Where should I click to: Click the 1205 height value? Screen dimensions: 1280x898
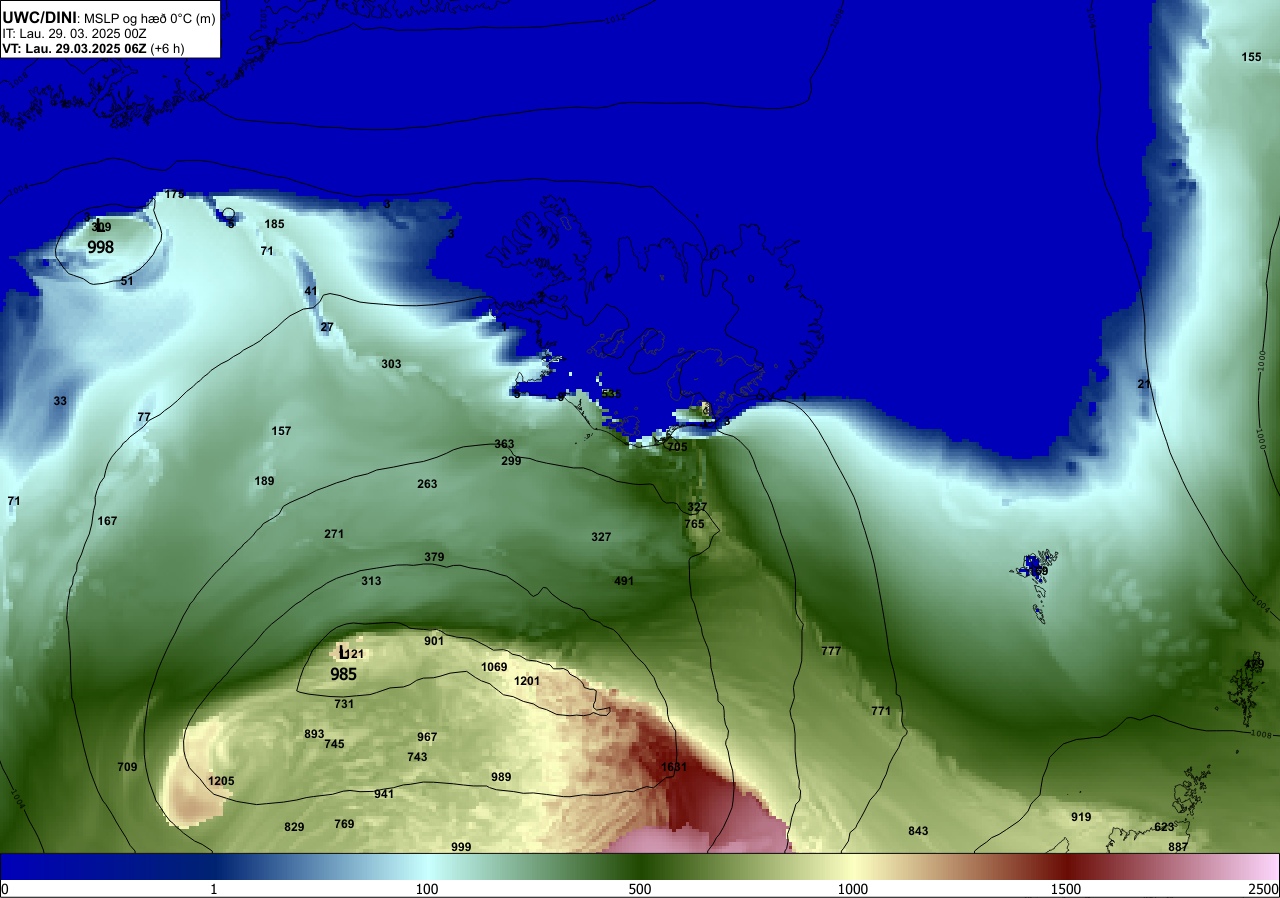(221, 781)
